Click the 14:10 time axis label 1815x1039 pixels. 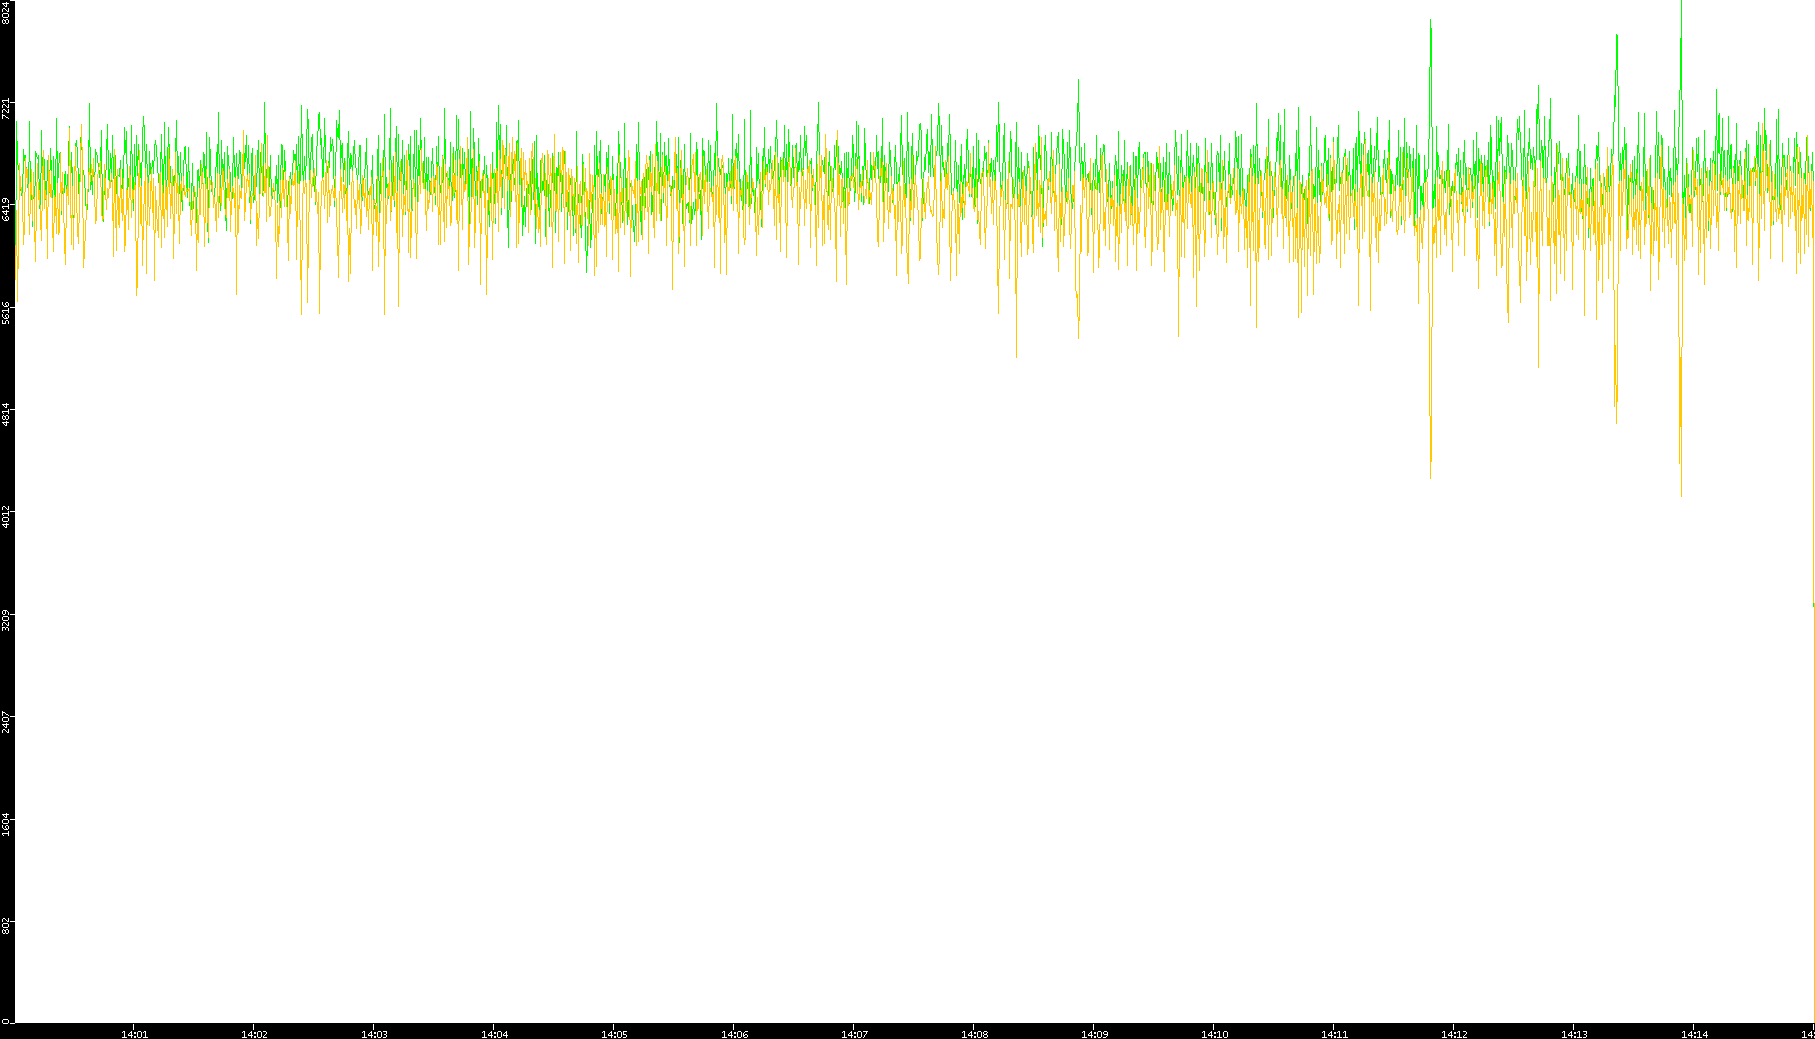[x=1214, y=1034]
